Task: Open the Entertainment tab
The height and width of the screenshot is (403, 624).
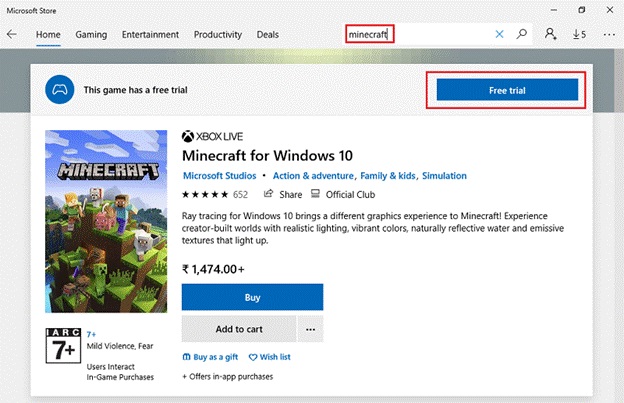Action: [150, 35]
